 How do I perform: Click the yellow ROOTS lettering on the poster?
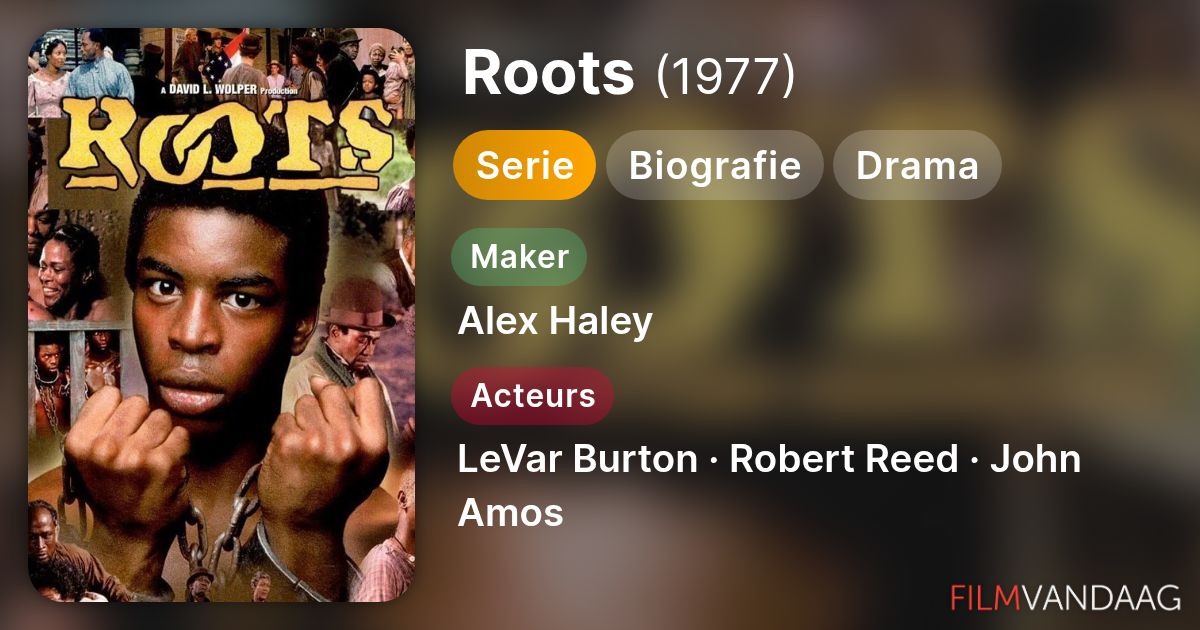[223, 143]
